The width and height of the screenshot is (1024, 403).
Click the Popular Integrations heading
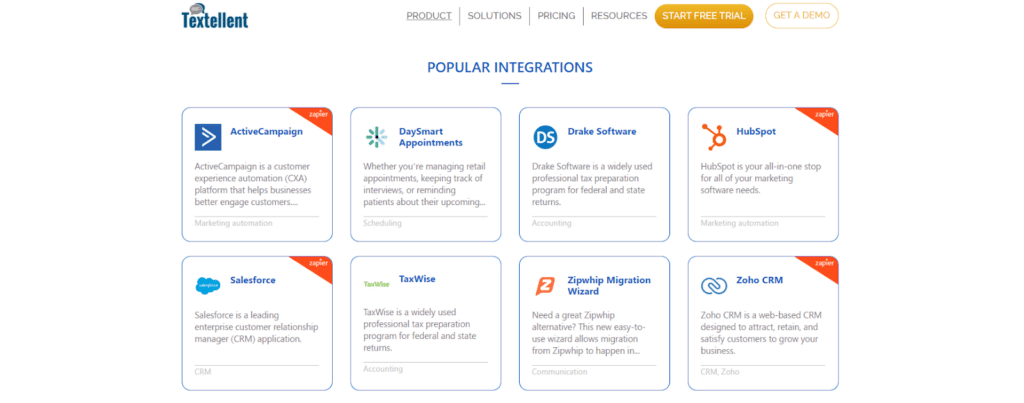[x=510, y=67]
